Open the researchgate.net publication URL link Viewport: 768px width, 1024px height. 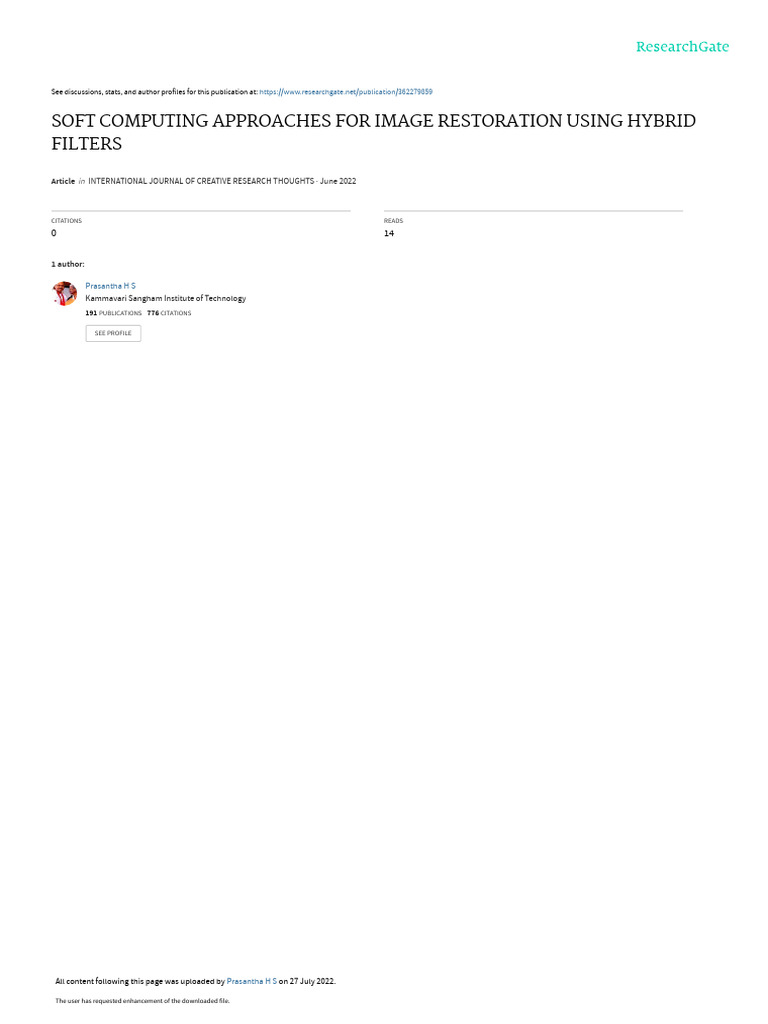(345, 92)
